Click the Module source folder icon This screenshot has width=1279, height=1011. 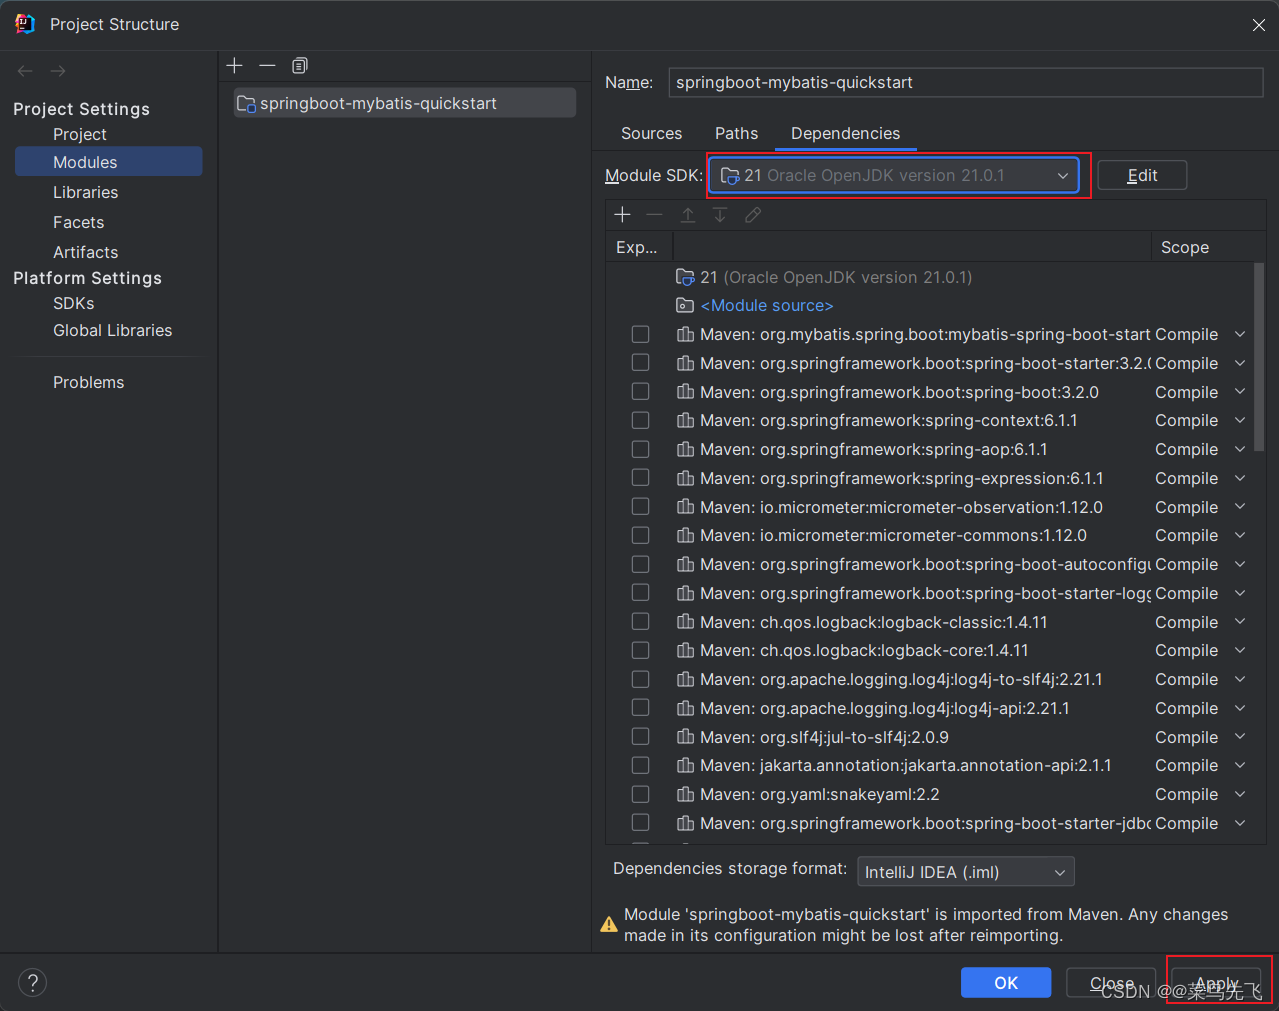[x=685, y=305]
